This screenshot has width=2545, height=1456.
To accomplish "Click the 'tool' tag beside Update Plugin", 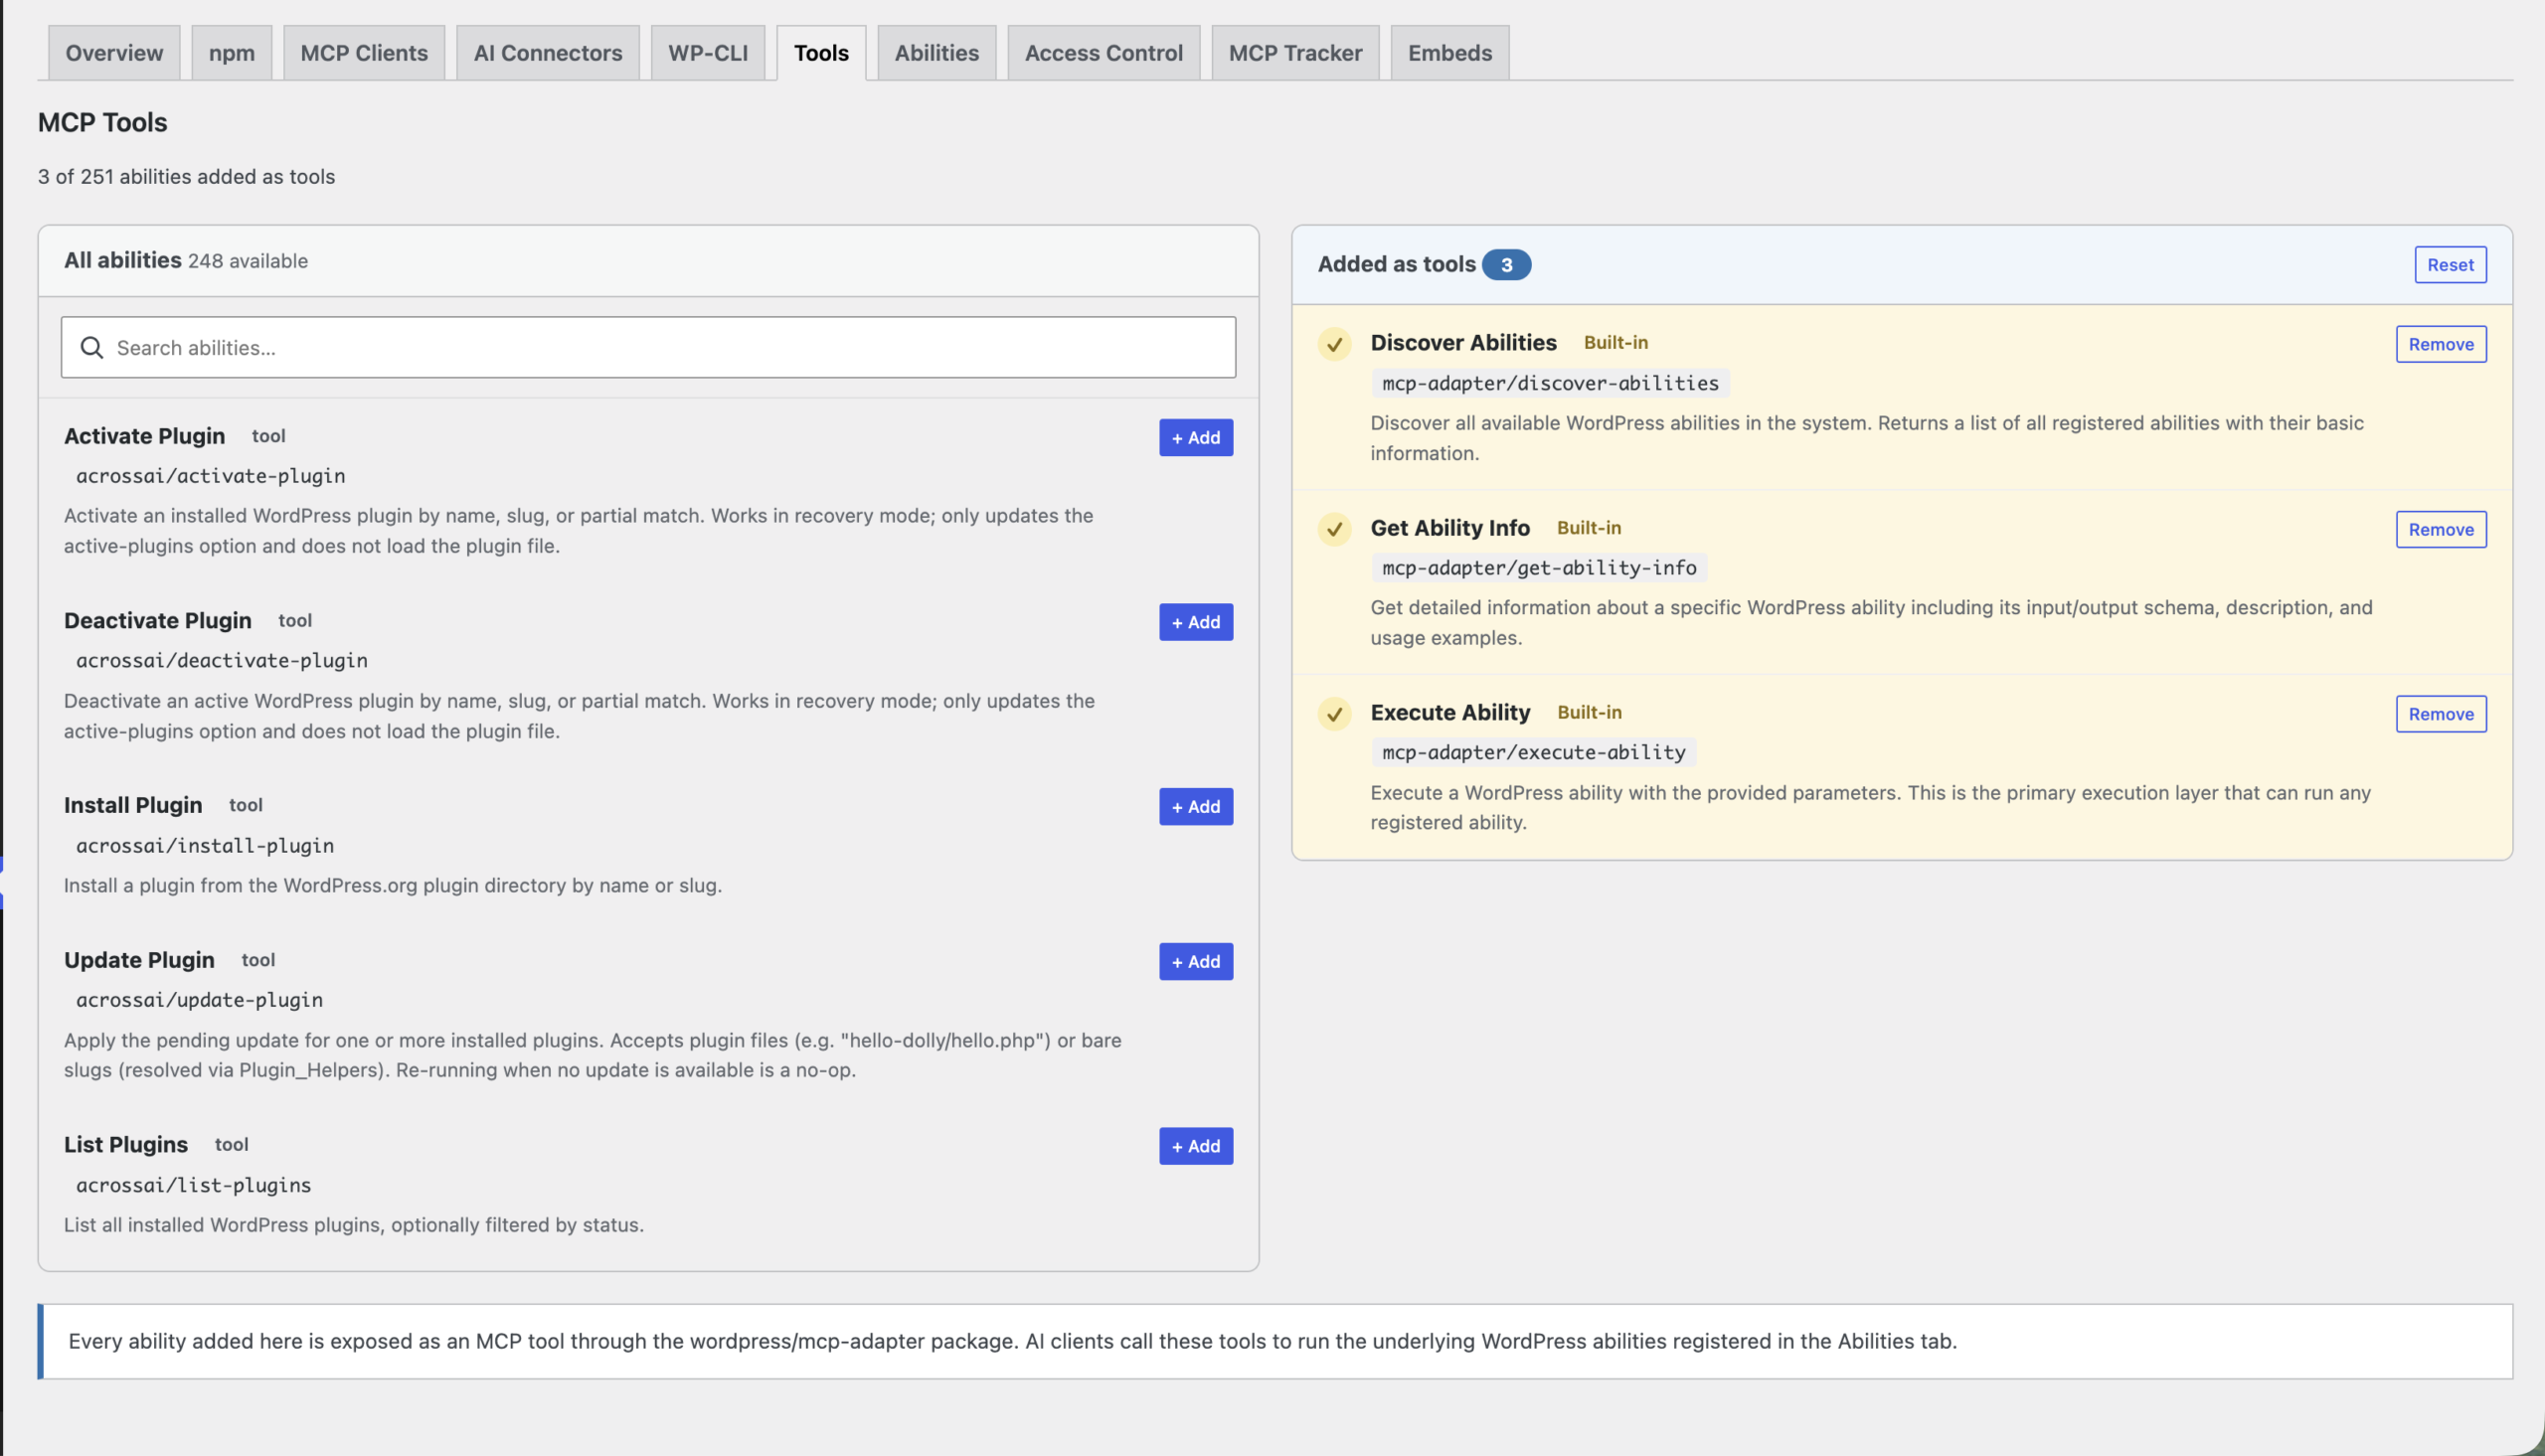I will pyautogui.click(x=258, y=960).
